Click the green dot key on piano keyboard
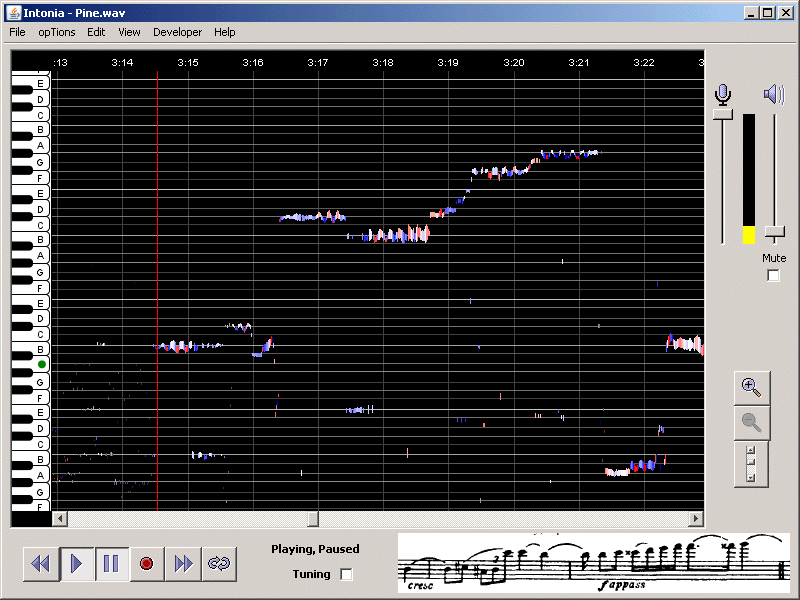The height and width of the screenshot is (600, 800). (x=42, y=364)
